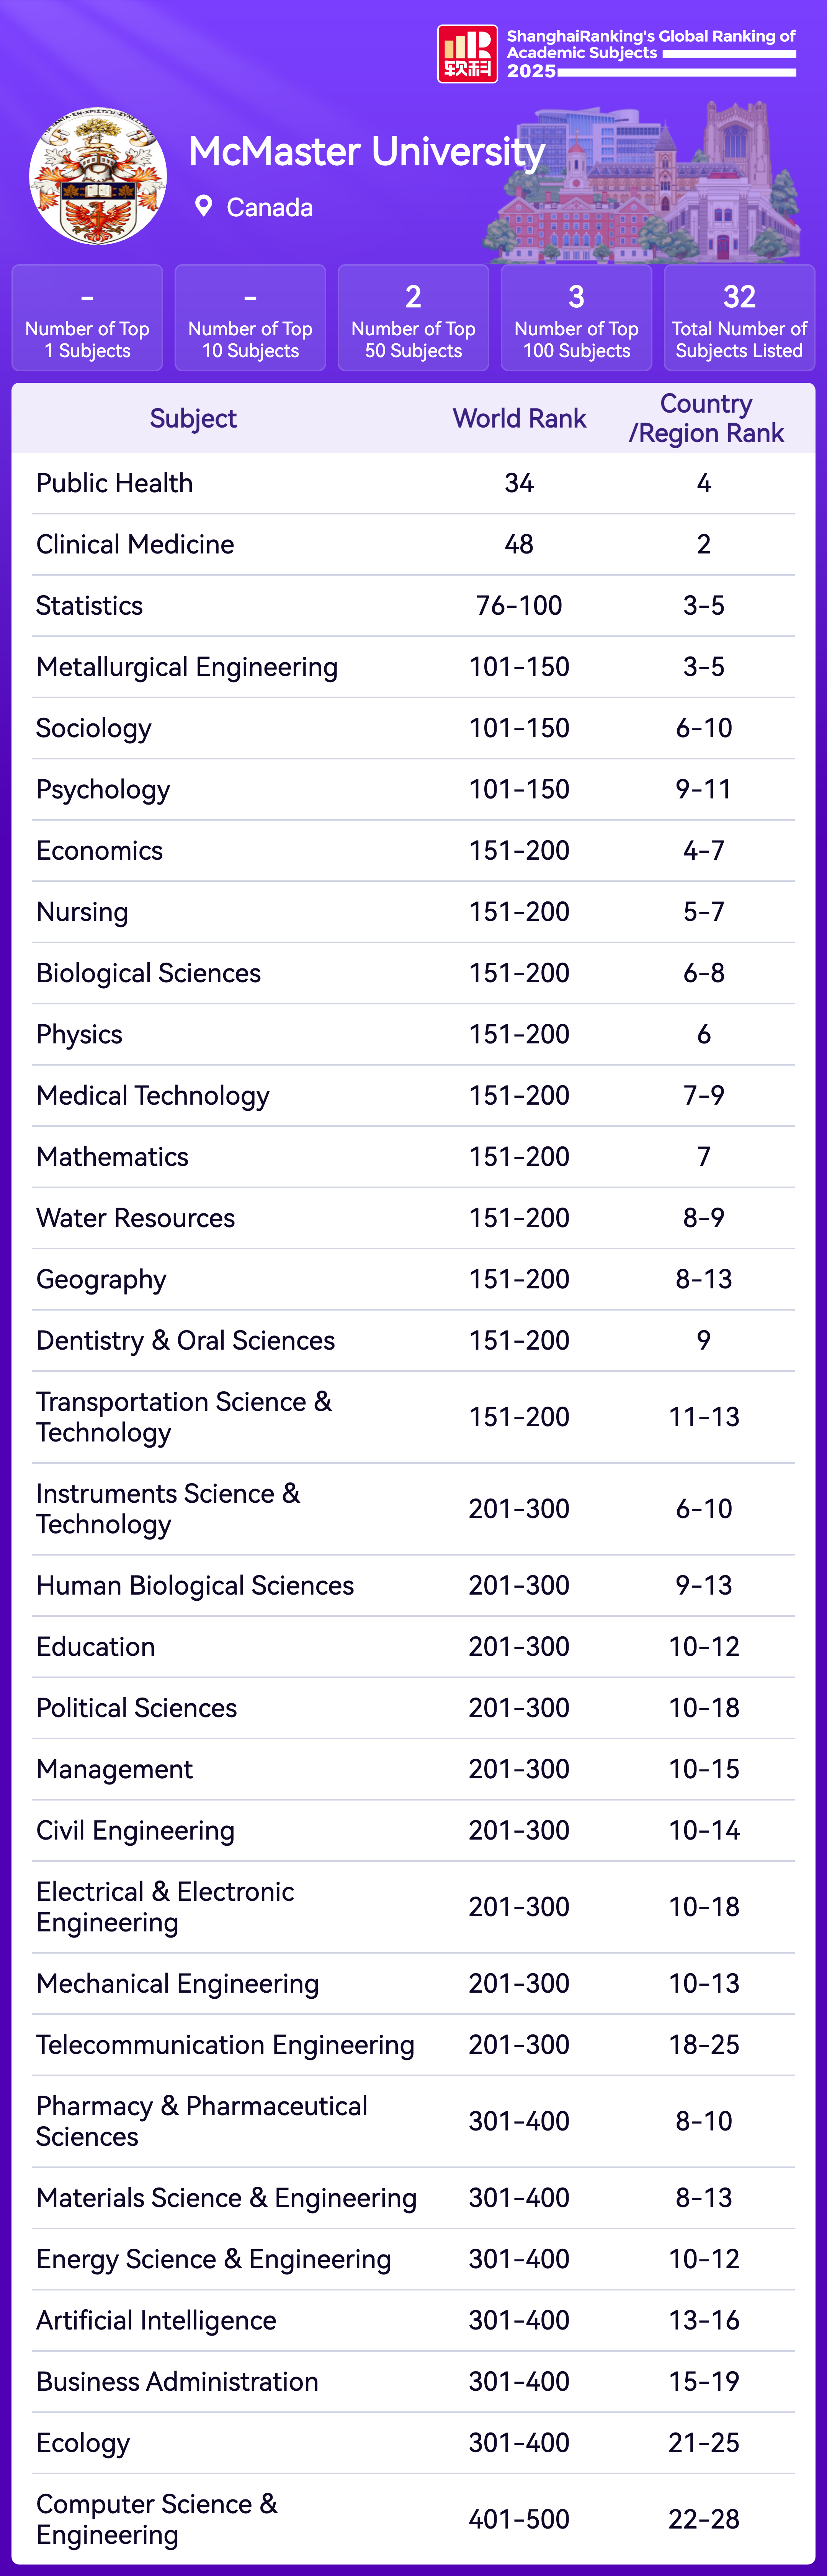Click the Subject column header
Image resolution: width=827 pixels, height=2576 pixels.
193,418
